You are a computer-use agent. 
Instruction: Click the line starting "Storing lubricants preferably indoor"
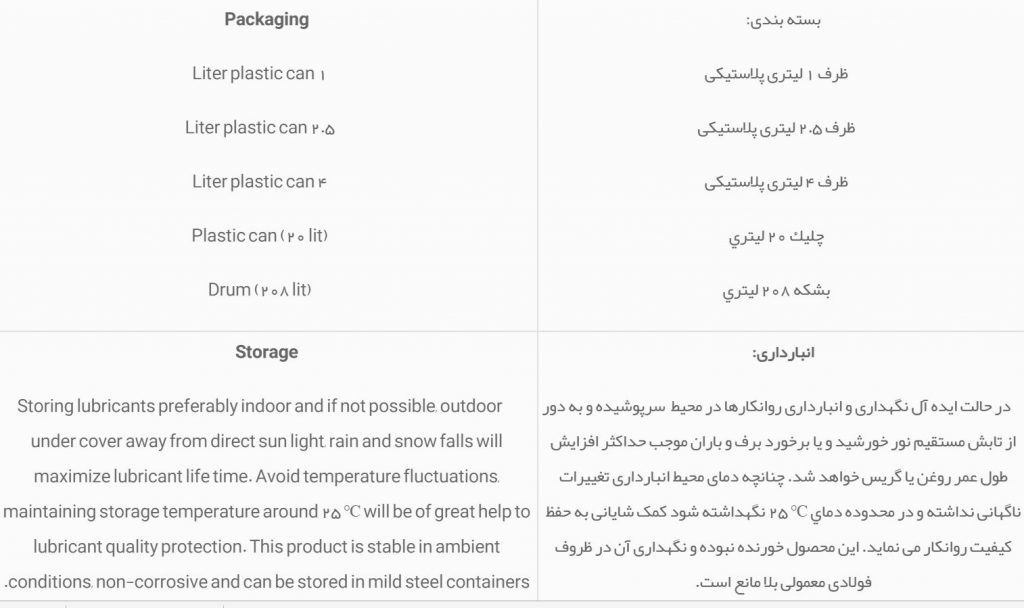(x=260, y=407)
